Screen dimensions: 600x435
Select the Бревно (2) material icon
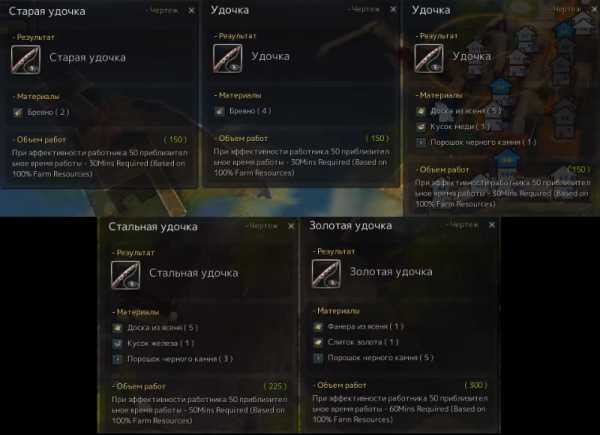18,112
